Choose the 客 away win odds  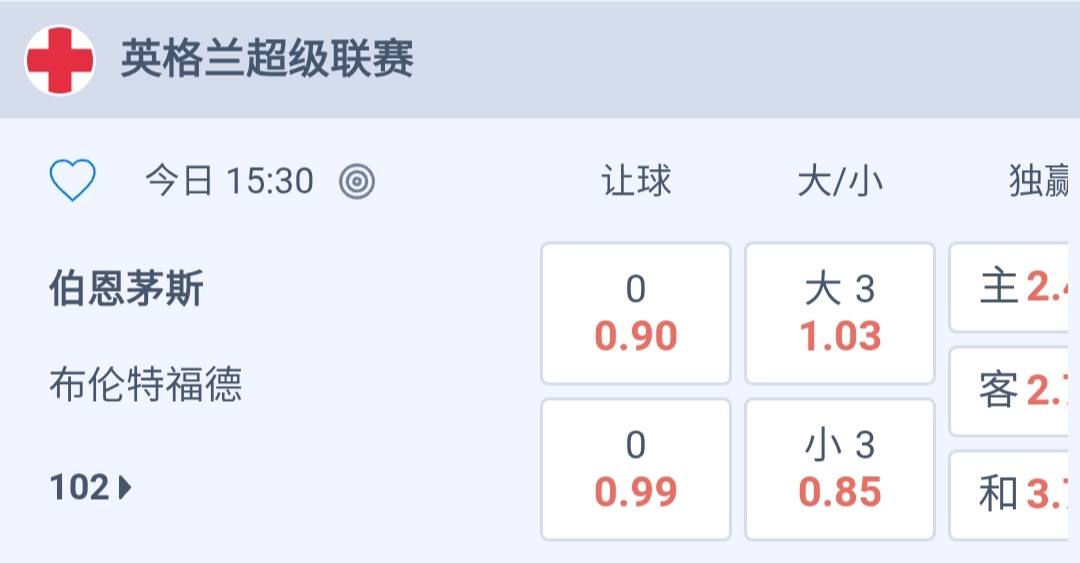pos(1015,391)
